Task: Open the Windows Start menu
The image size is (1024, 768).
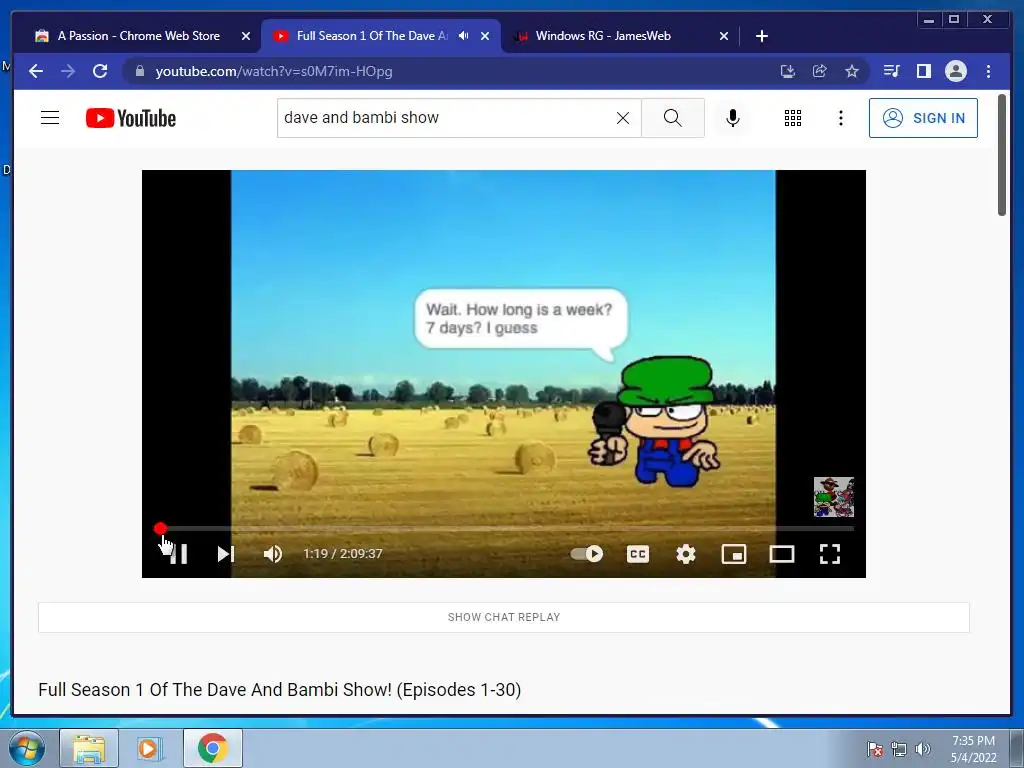Action: [26, 748]
